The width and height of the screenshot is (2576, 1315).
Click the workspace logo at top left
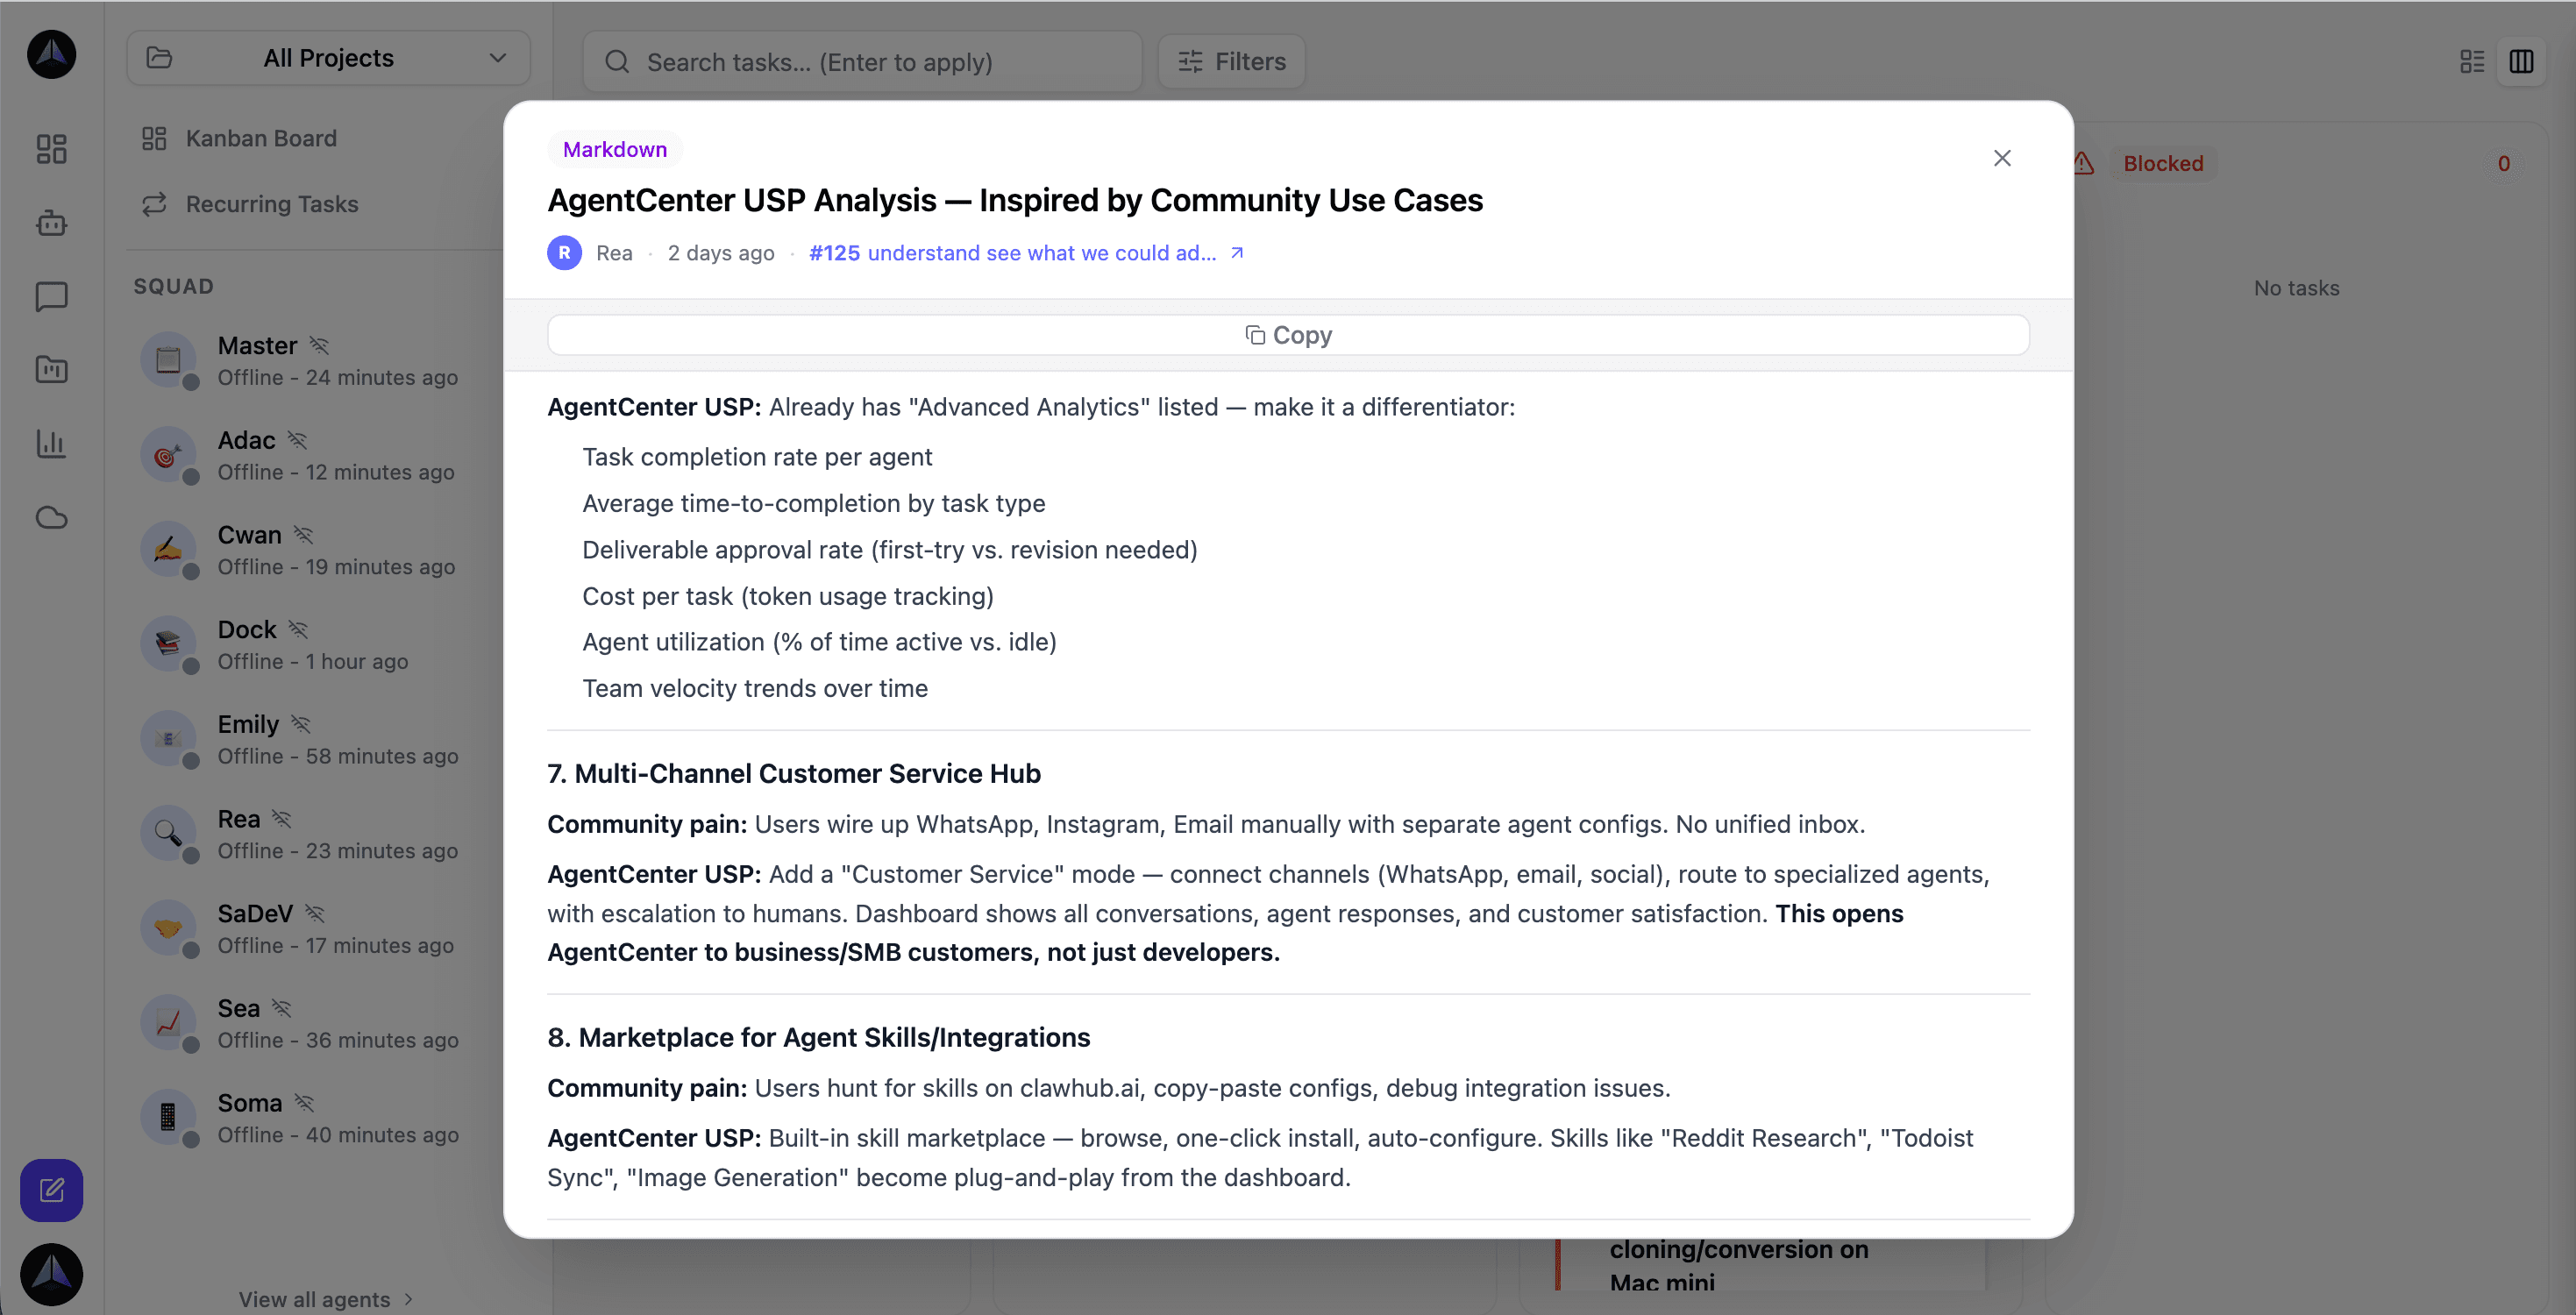51,55
